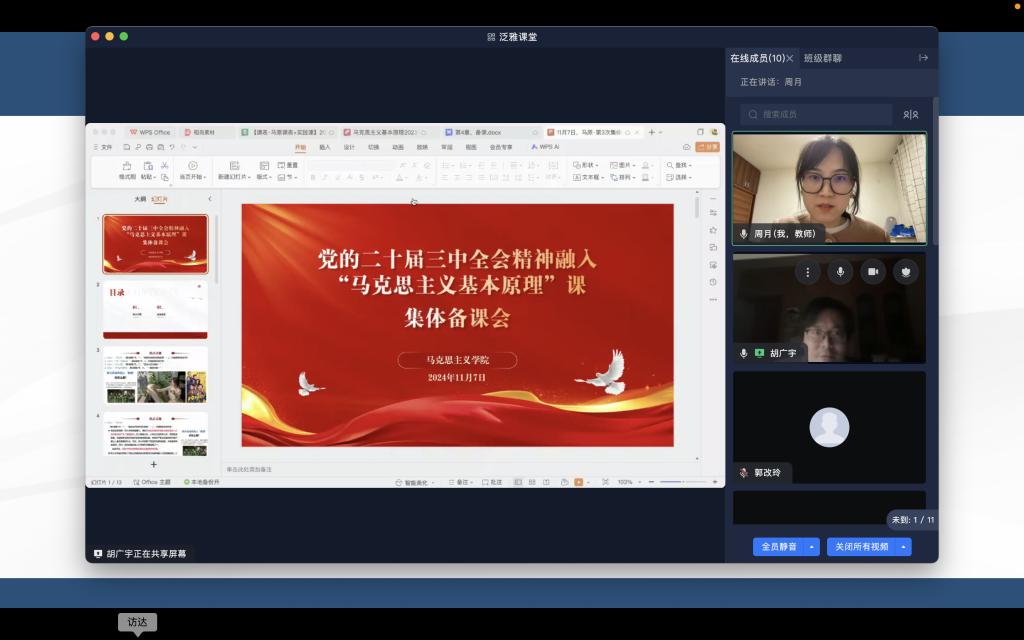Open the 查找 find tool
Image resolution: width=1024 pixels, height=640 pixels.
point(679,165)
